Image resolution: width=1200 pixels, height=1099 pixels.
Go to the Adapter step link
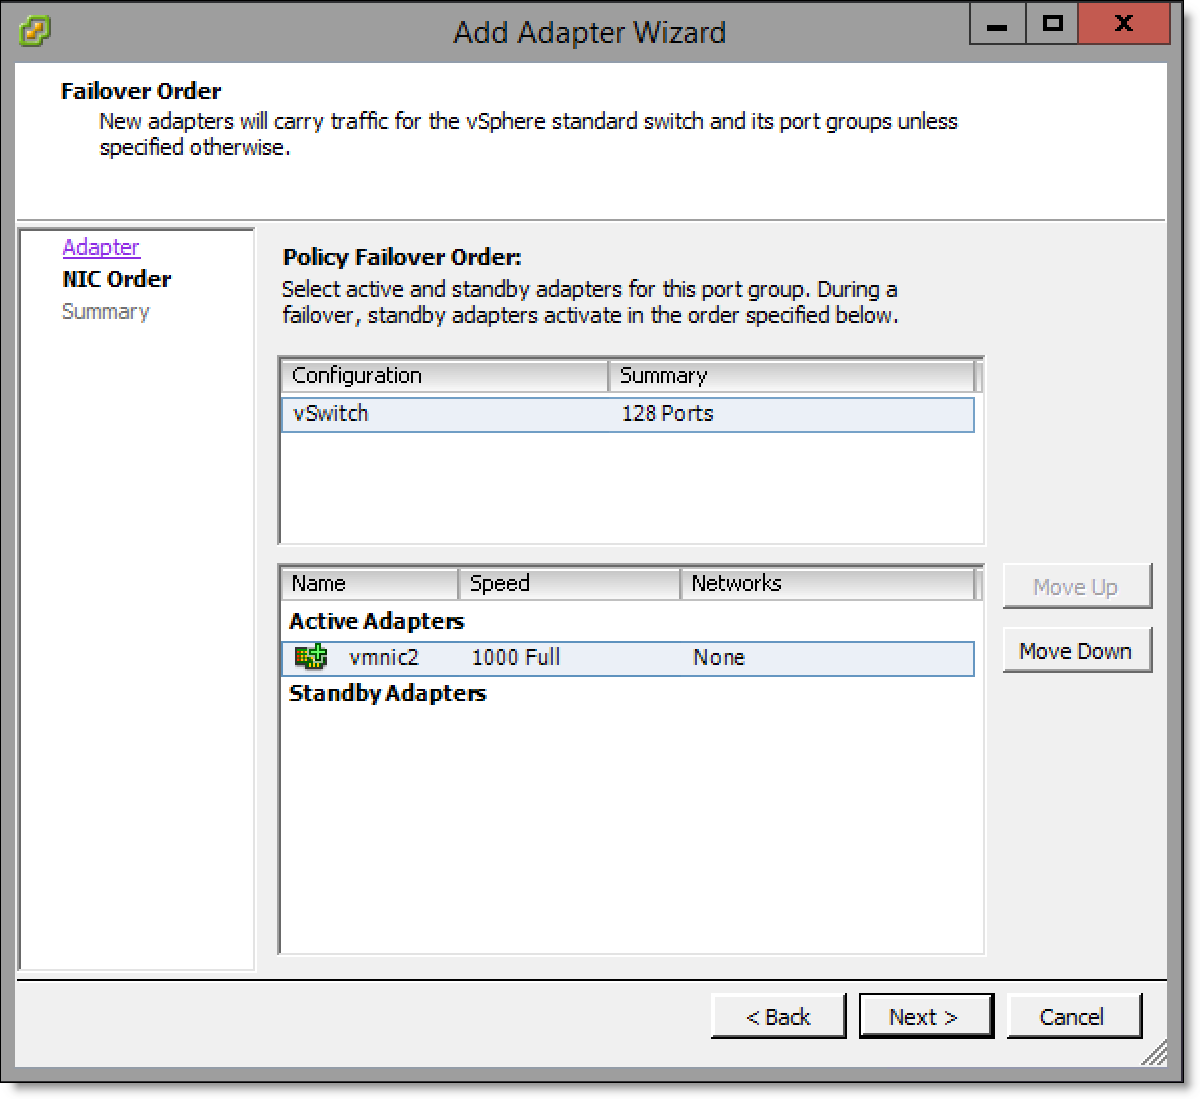(x=101, y=247)
